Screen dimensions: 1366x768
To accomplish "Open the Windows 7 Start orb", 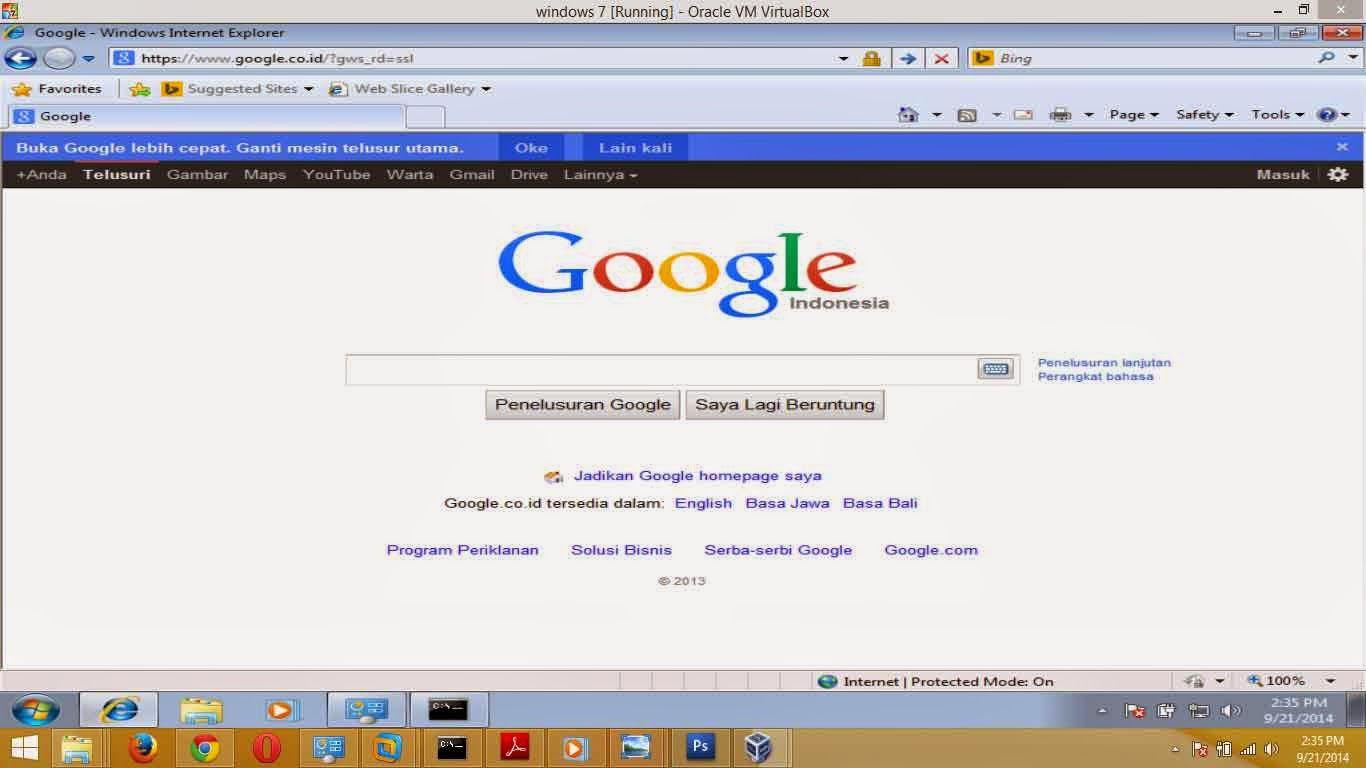I will 36,710.
